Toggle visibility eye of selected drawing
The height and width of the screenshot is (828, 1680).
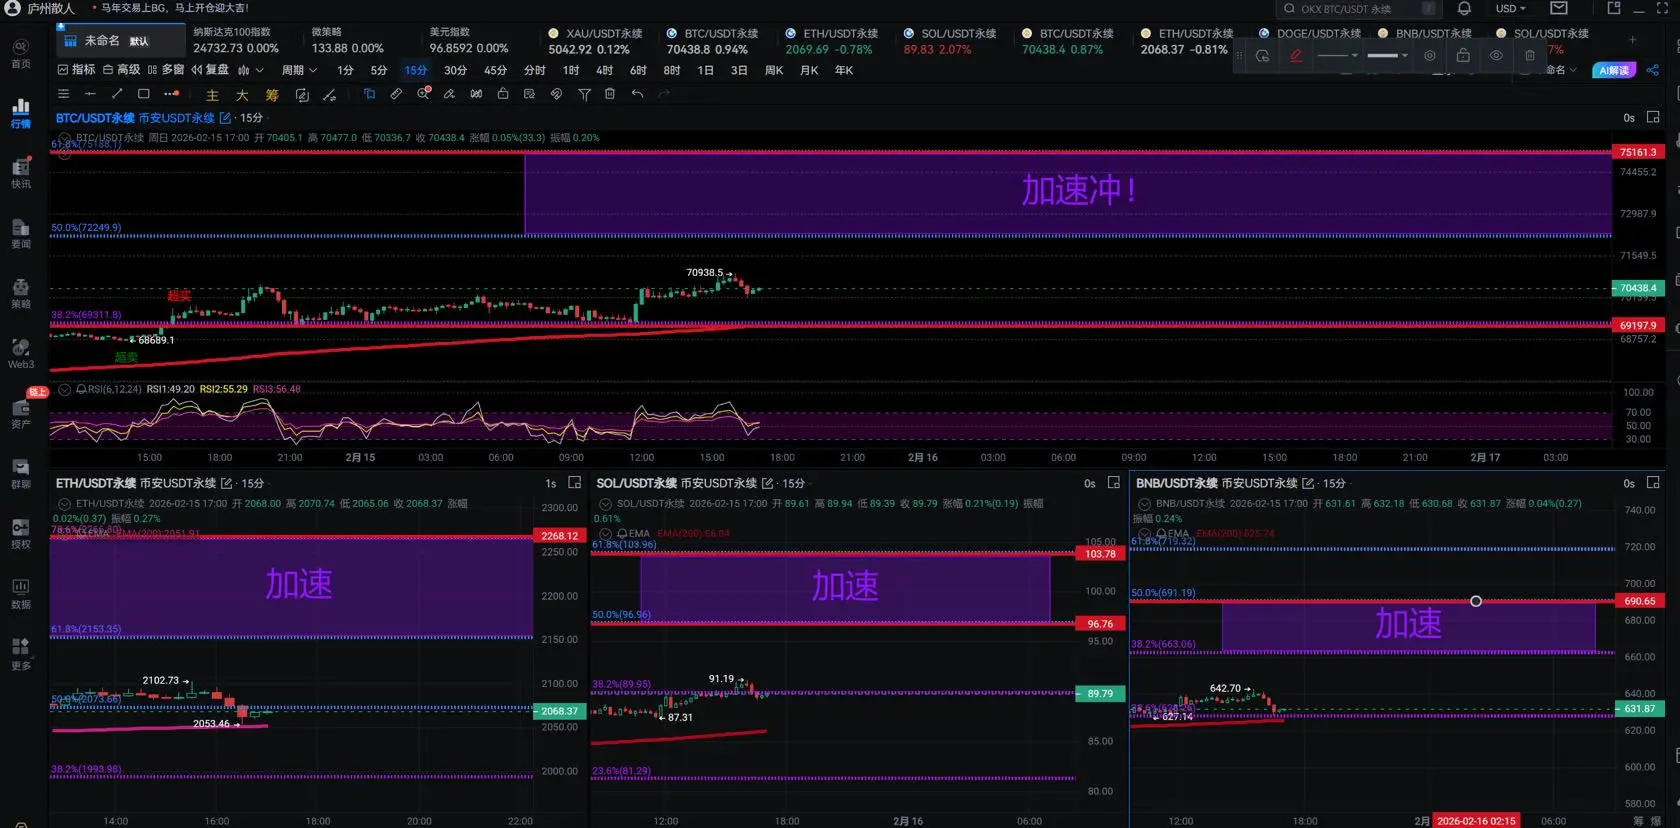point(1496,56)
